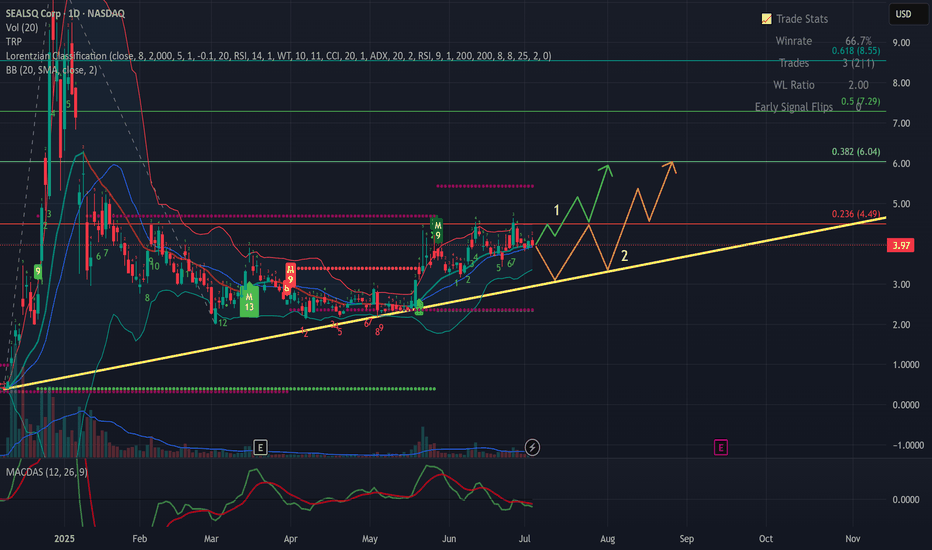
Task: Click the Nov date axis label
Action: (x=853, y=539)
